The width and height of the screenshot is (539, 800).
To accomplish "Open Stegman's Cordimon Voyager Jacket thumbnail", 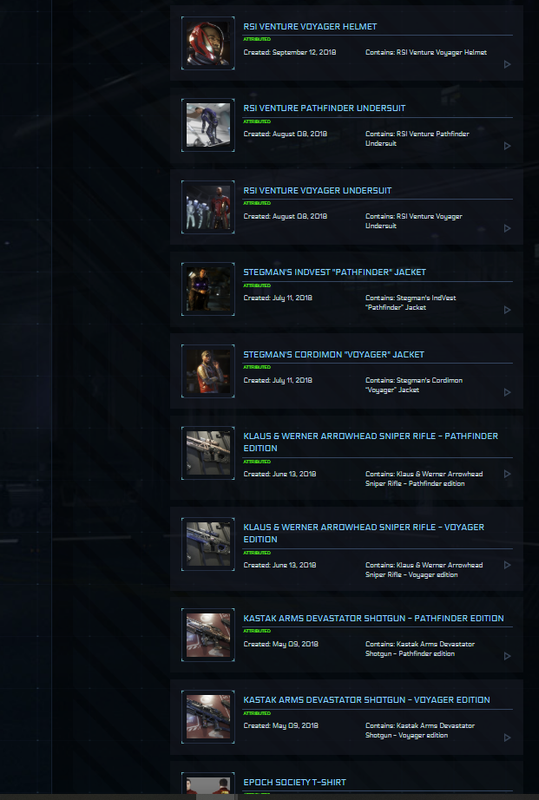I will pos(208,371).
